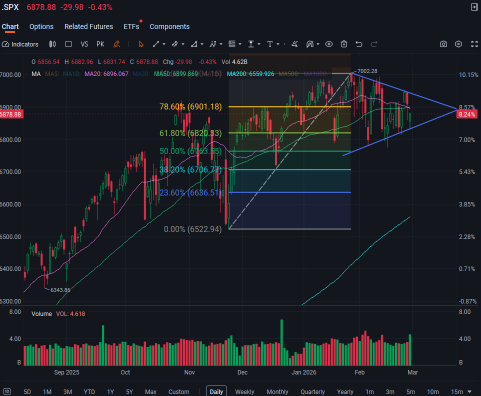
Task: Click the Volume VOL indicator label
Action: click(x=58, y=314)
